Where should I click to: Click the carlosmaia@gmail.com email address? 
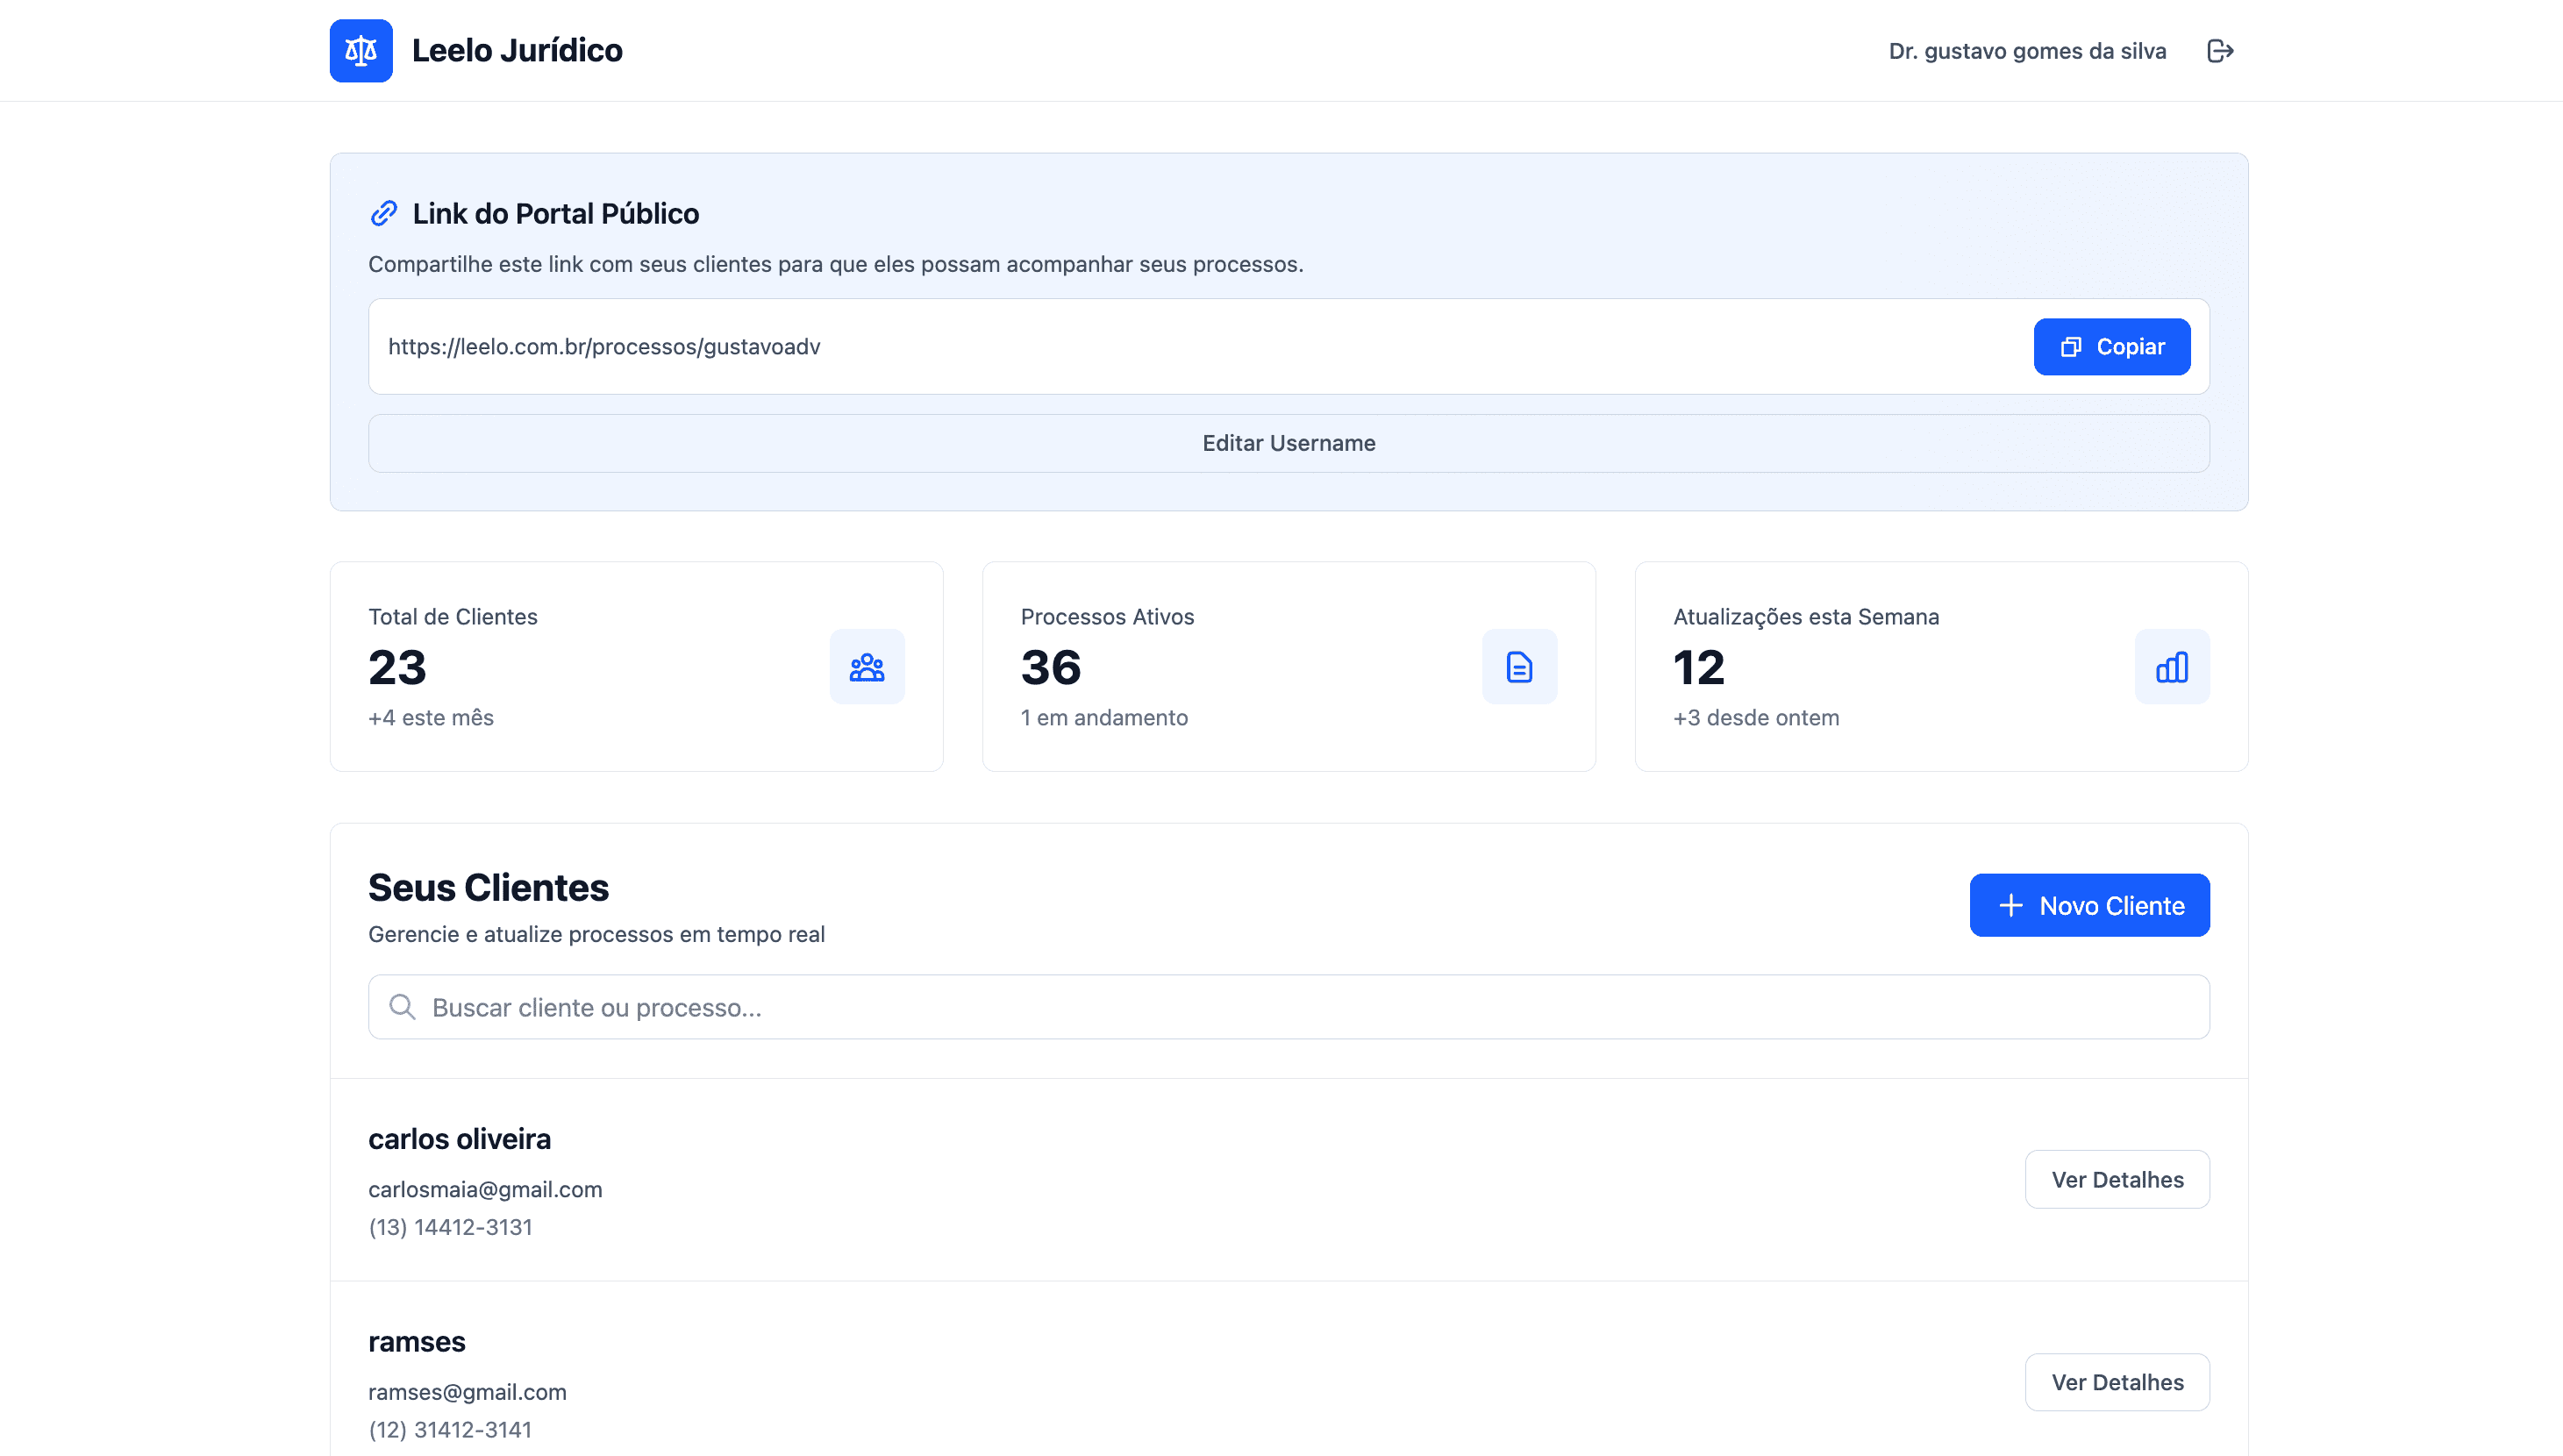[485, 1189]
